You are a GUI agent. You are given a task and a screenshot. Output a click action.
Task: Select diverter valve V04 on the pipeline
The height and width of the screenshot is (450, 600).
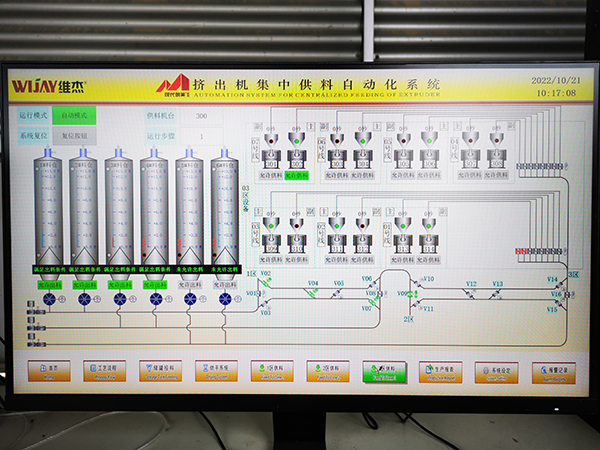[312, 291]
